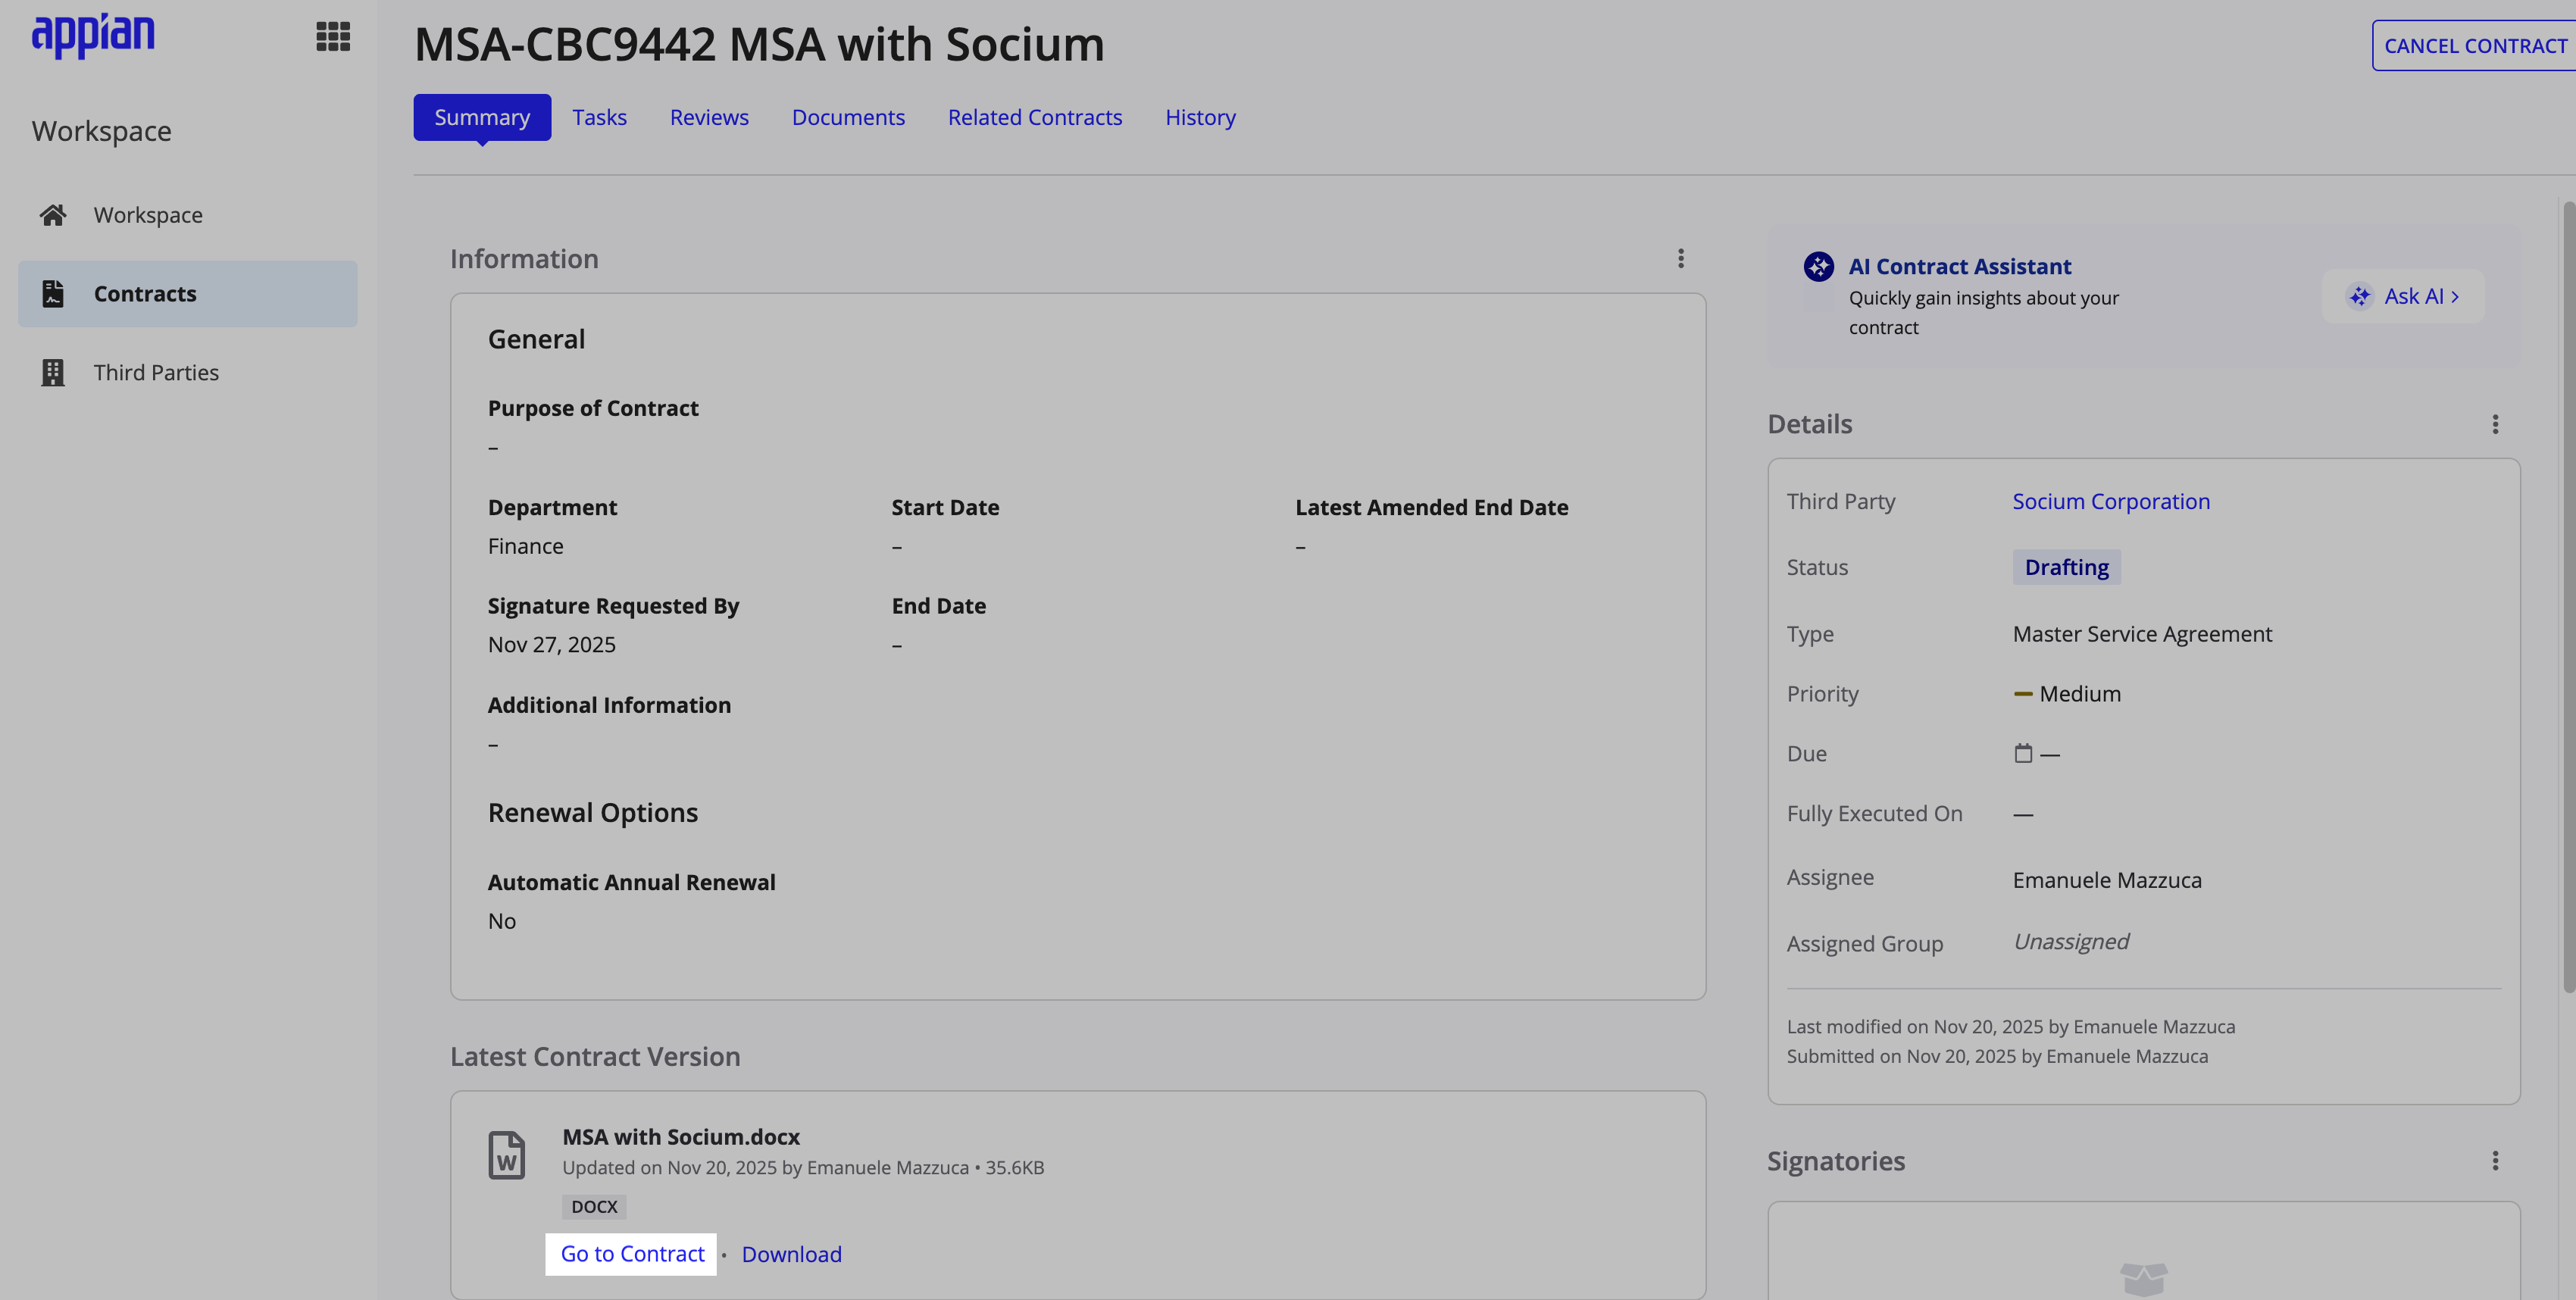The image size is (2576, 1300).
Task: Click the MSA with Socium.docx file name
Action: click(681, 1137)
